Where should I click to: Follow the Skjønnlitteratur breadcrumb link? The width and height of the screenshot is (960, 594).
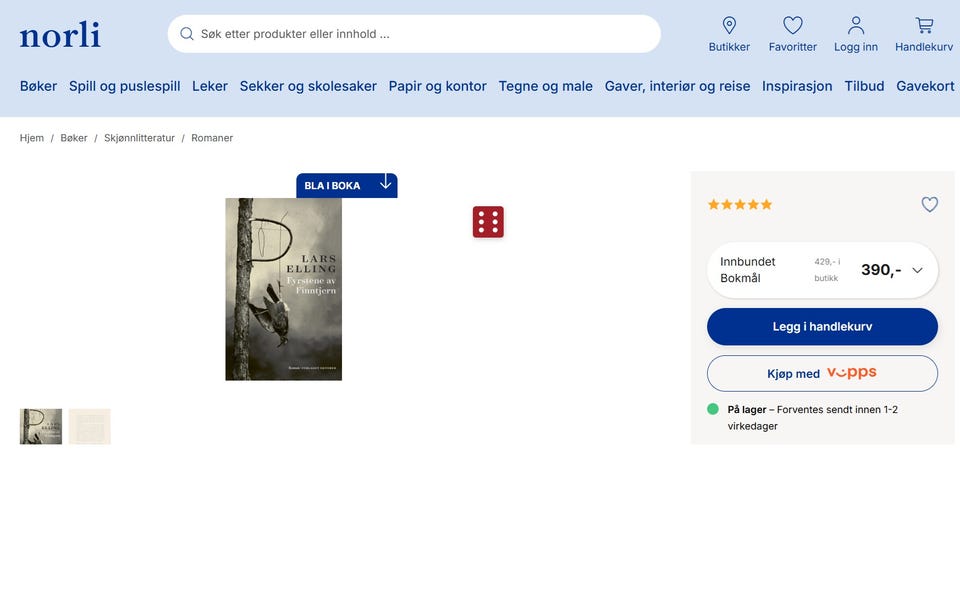pos(139,138)
